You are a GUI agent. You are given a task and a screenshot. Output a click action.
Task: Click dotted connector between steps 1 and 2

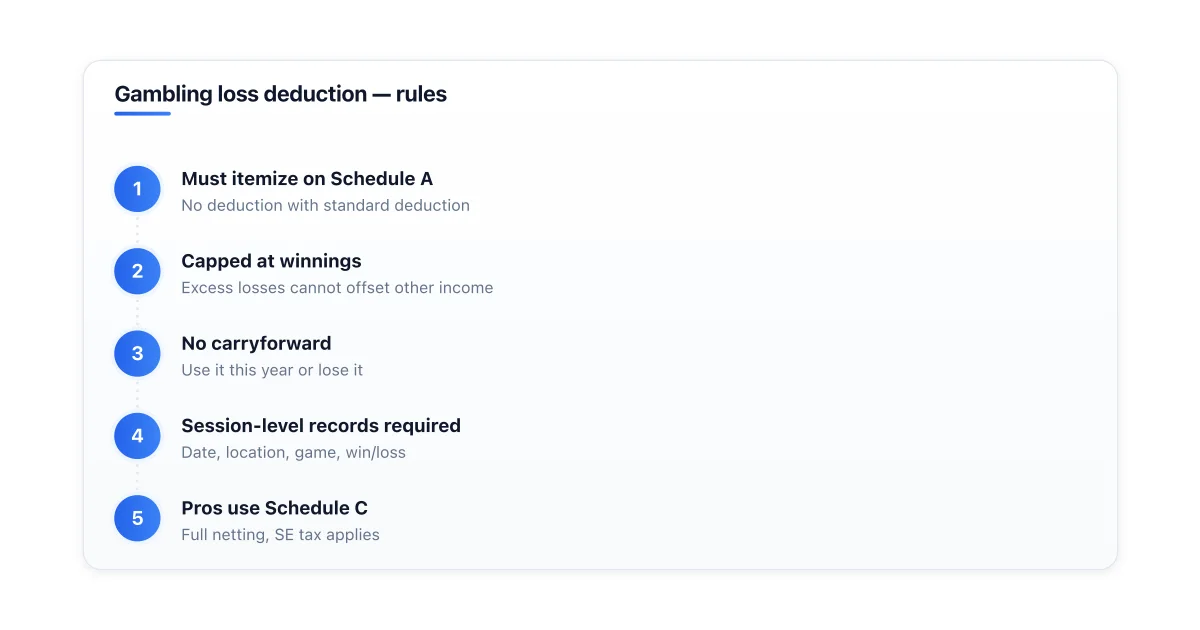[x=137, y=230]
